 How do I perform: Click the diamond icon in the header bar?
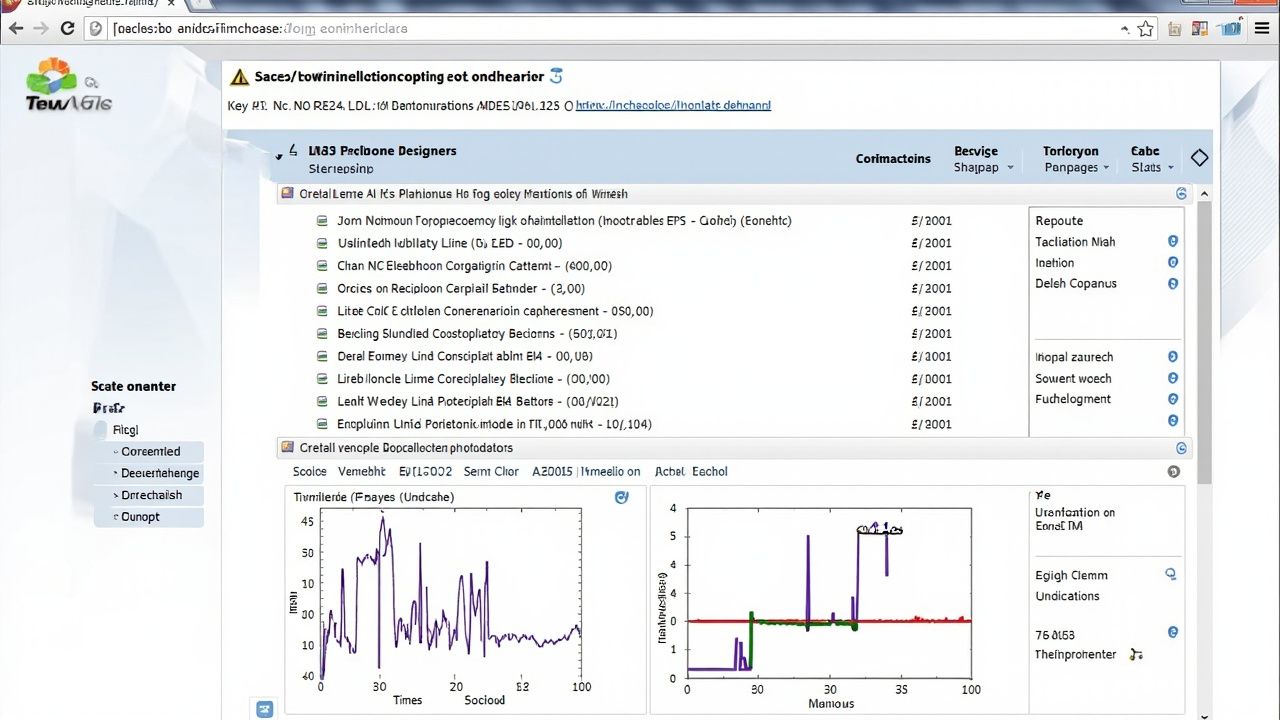1199,158
